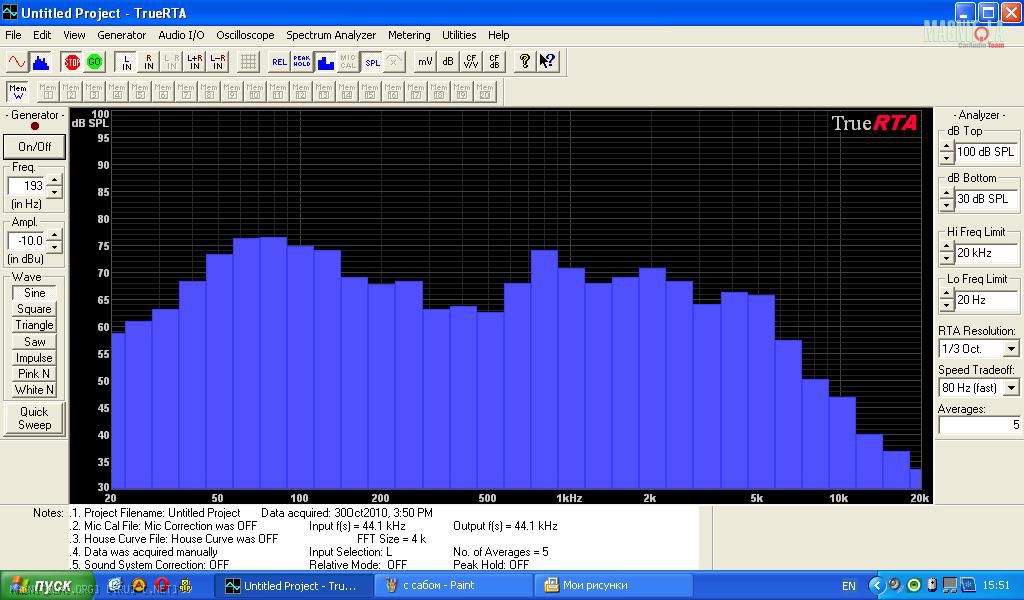Click the generator Freq value field
This screenshot has width=1024, height=600.
27,186
